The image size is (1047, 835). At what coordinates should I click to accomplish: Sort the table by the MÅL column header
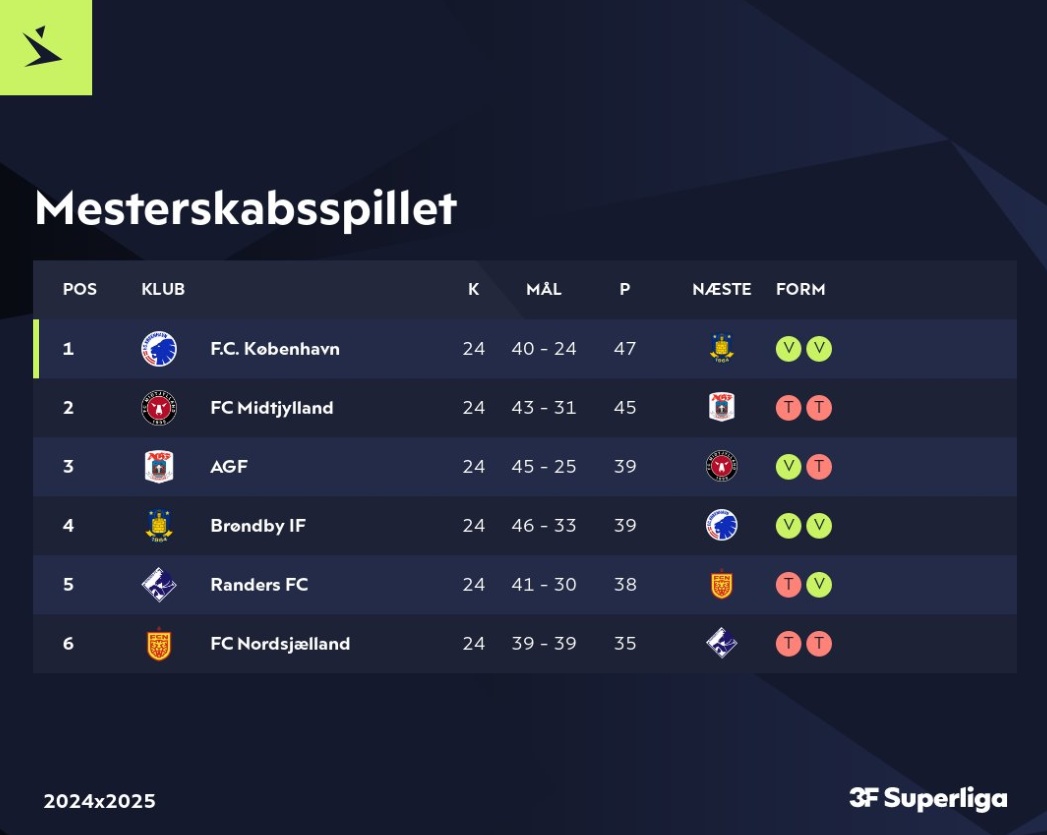[544, 289]
